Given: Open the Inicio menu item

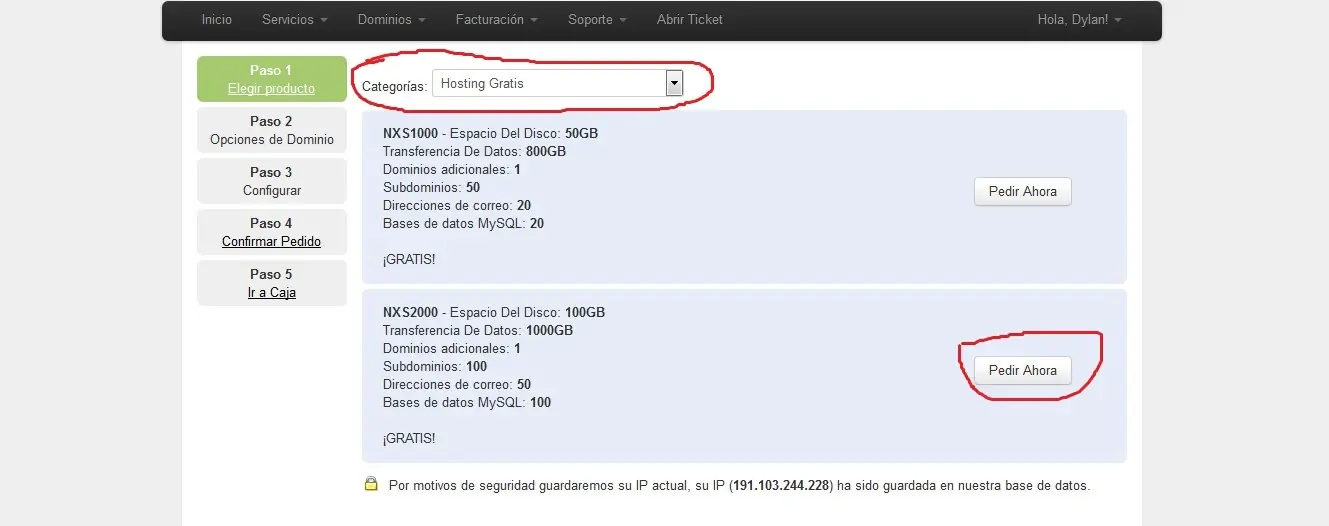Looking at the screenshot, I should pos(216,20).
